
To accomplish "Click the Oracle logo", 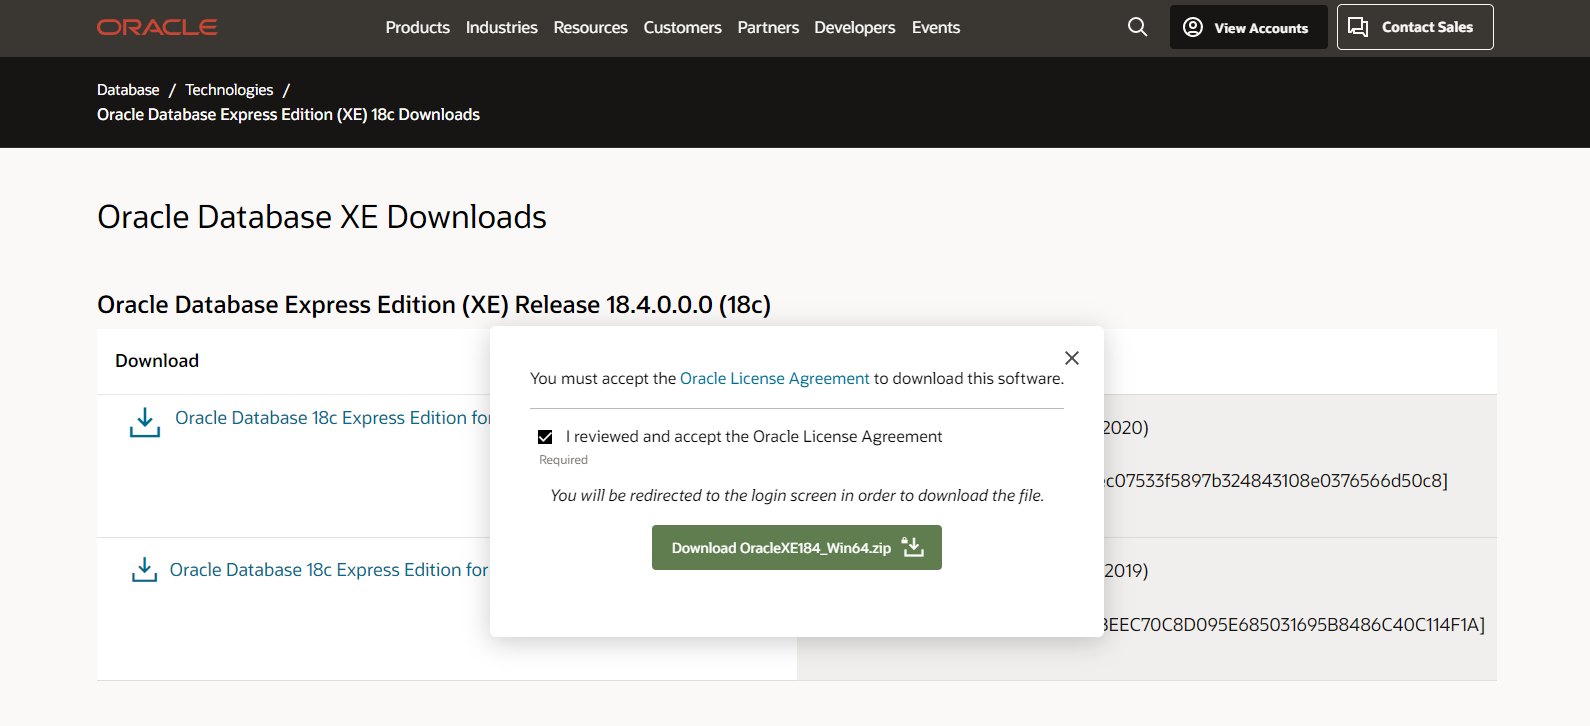I will coord(157,27).
